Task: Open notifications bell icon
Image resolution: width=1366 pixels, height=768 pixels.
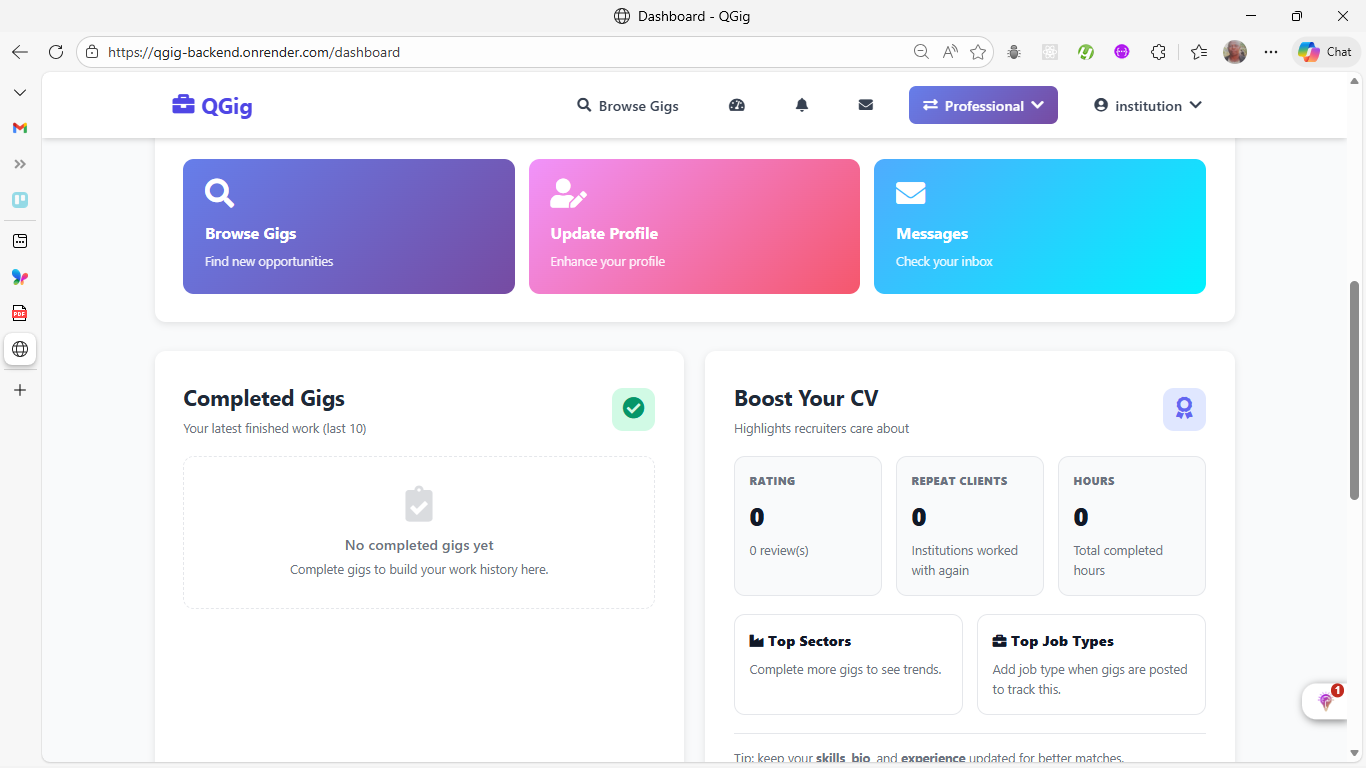Action: pyautogui.click(x=801, y=105)
